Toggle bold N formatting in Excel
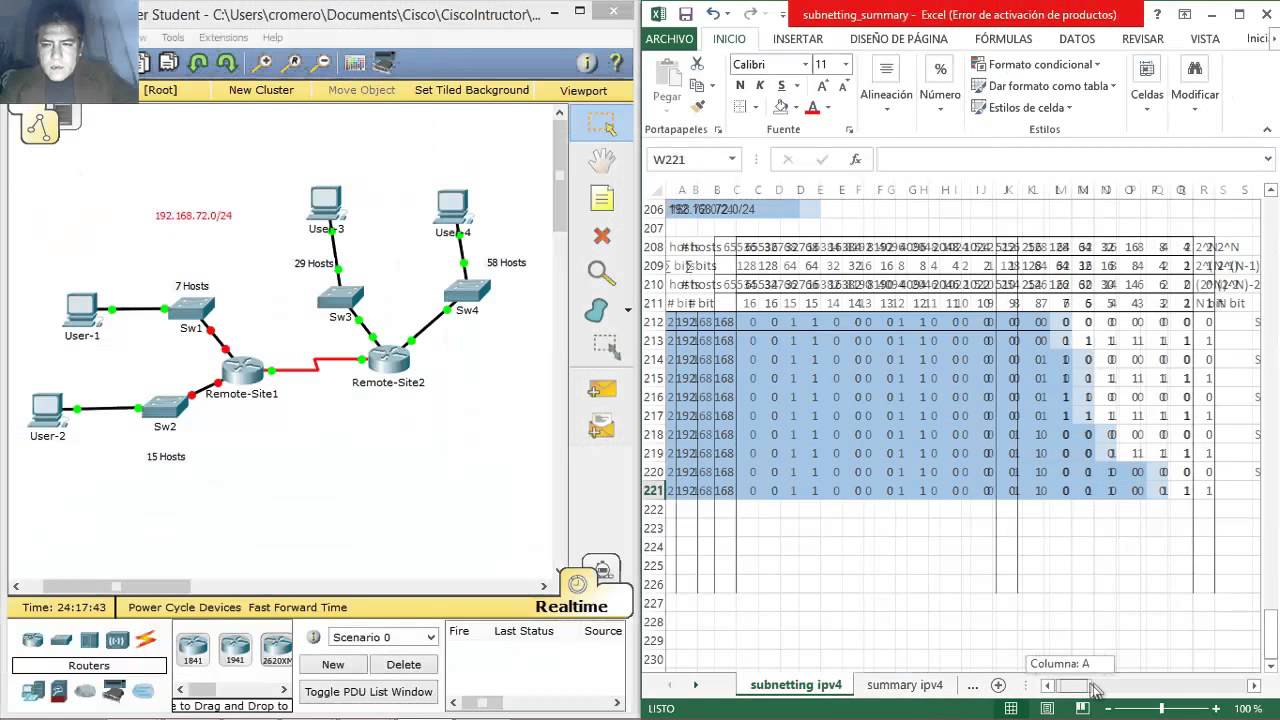This screenshot has width=1280, height=720. click(740, 86)
